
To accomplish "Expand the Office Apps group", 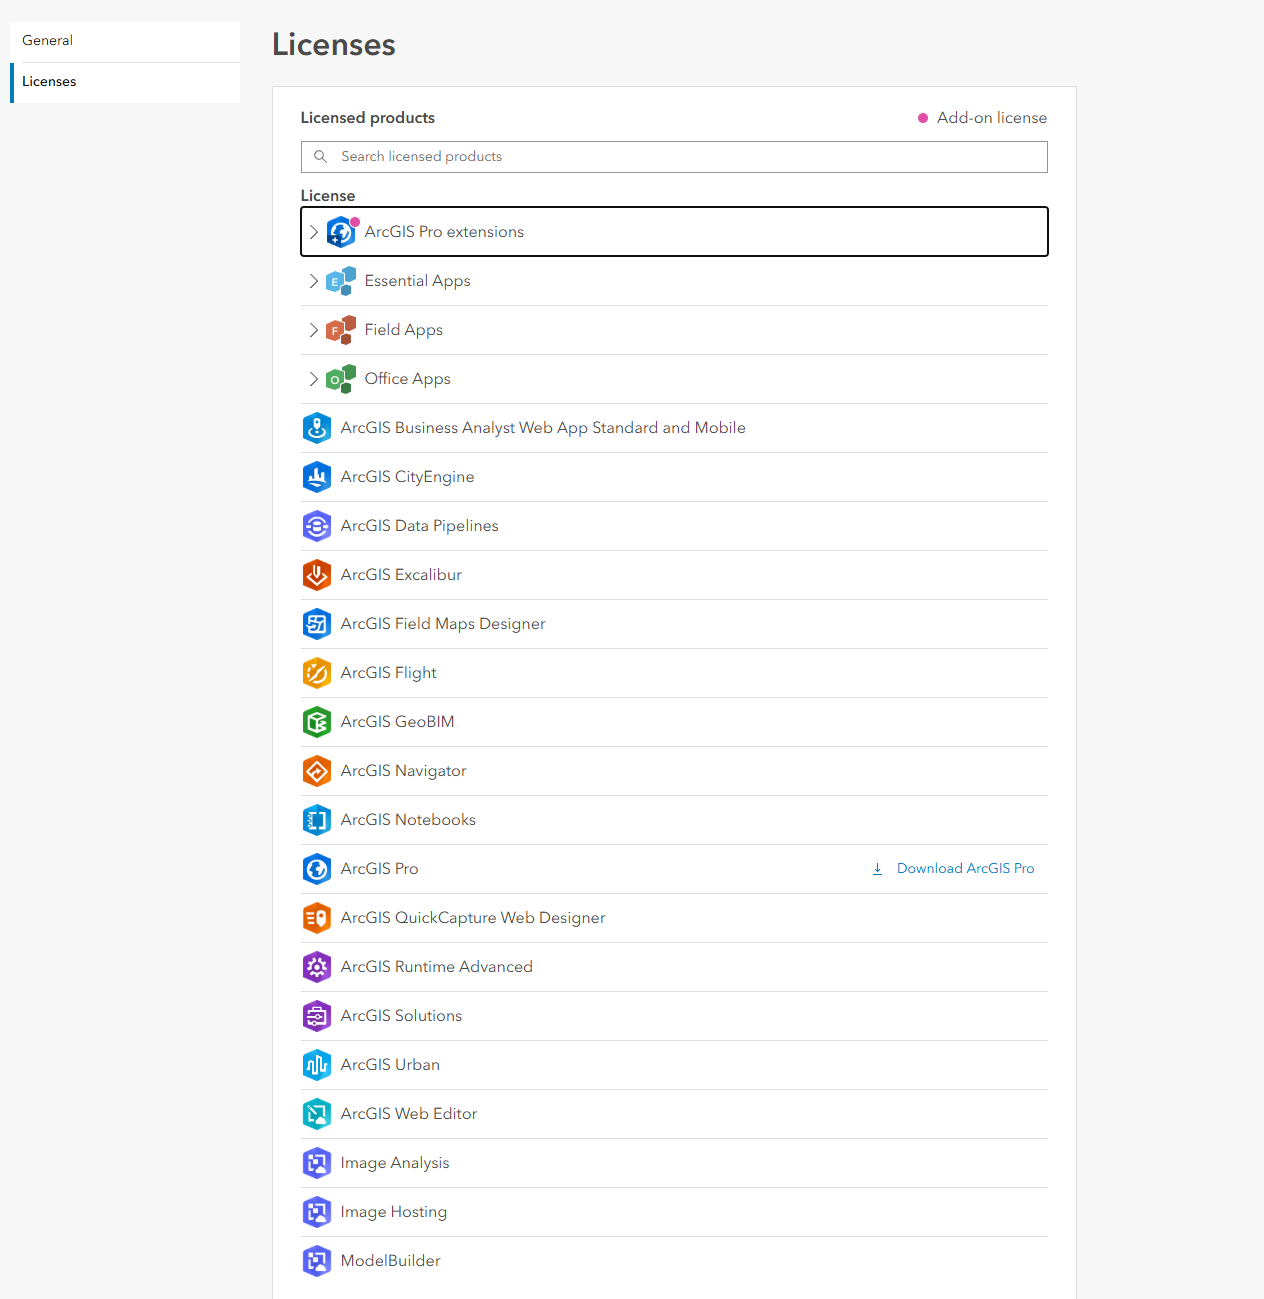I will [314, 379].
